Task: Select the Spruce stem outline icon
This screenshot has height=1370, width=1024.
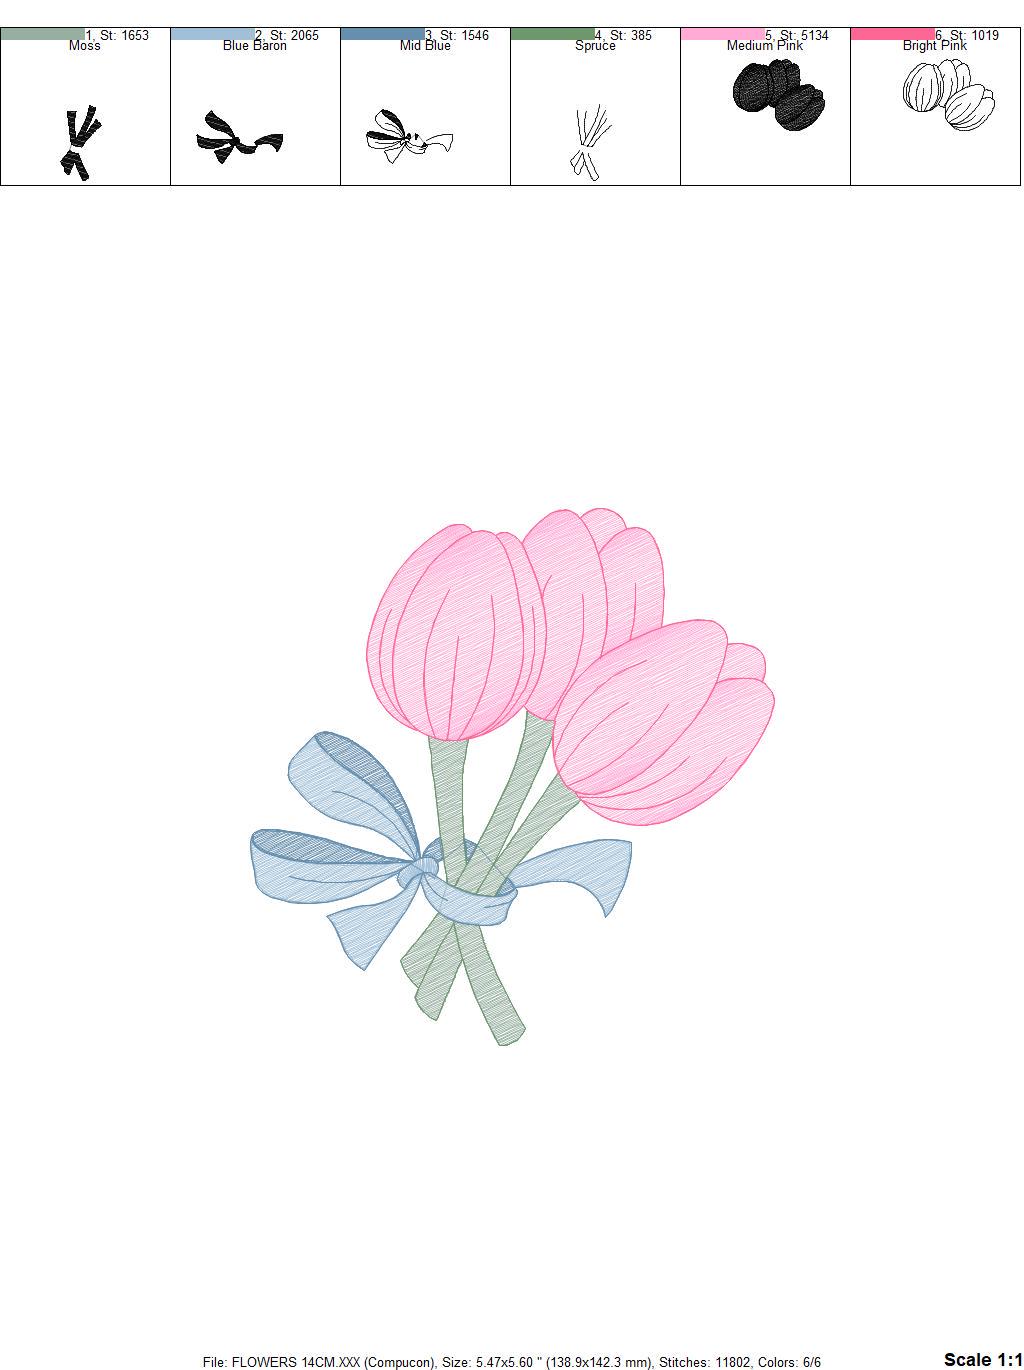Action: pyautogui.click(x=590, y=143)
